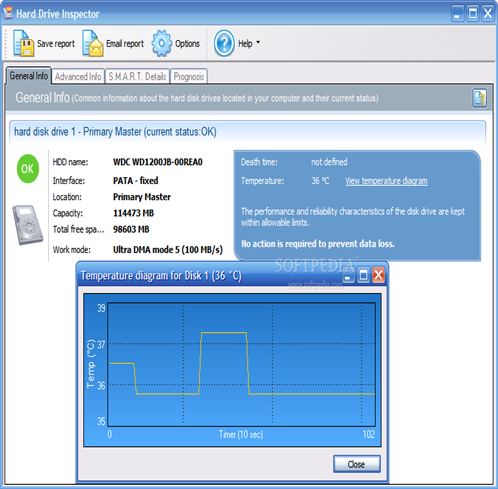Image resolution: width=498 pixels, height=489 pixels.
Task: Click the Options label in toolbar
Action: tap(187, 44)
